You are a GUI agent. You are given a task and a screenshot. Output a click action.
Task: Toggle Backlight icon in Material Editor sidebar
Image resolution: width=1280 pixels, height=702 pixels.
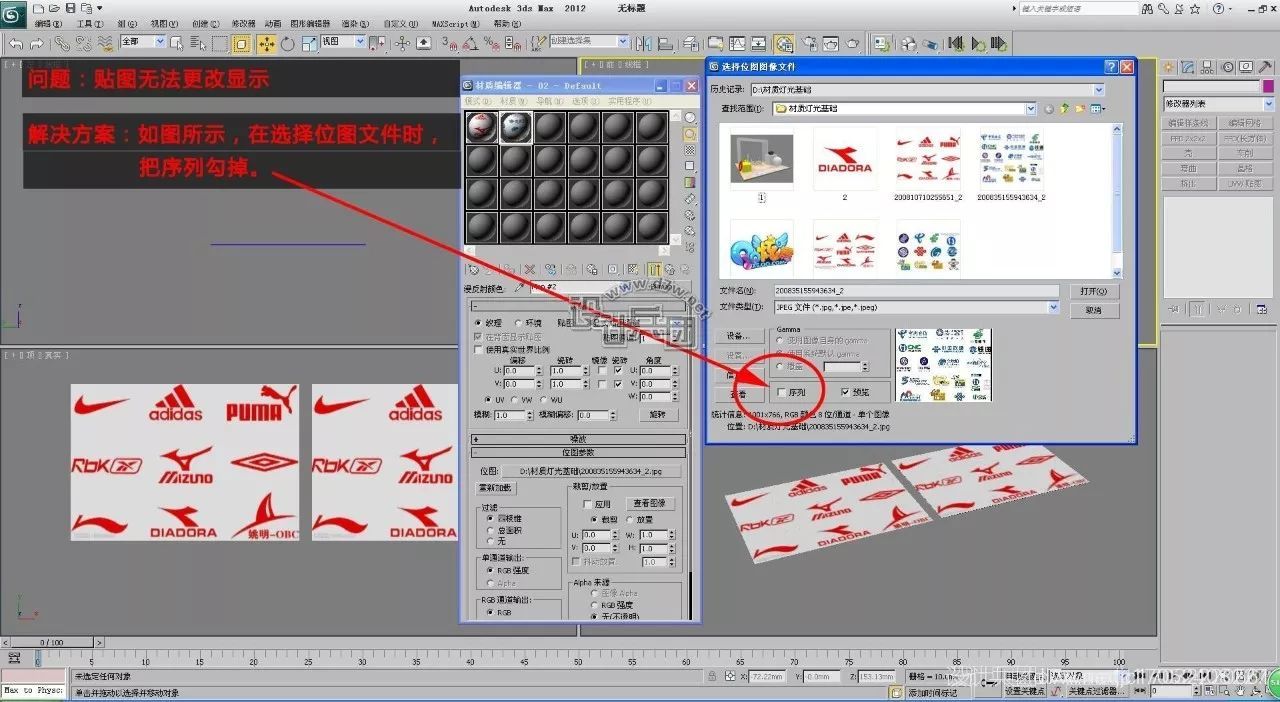click(x=690, y=134)
